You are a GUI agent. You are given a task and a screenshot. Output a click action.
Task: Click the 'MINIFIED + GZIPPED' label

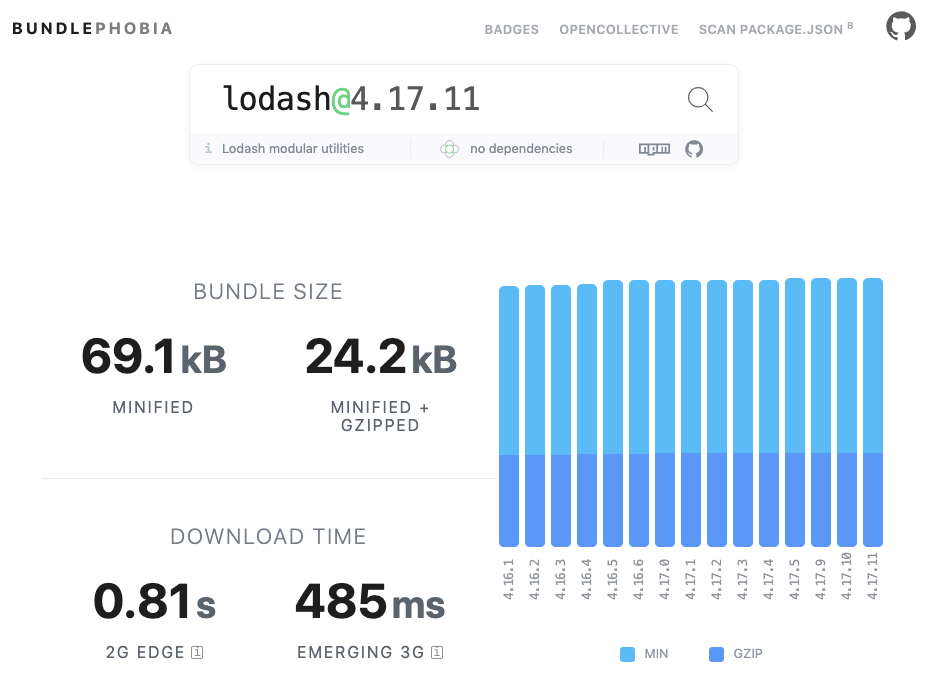pyautogui.click(x=380, y=417)
